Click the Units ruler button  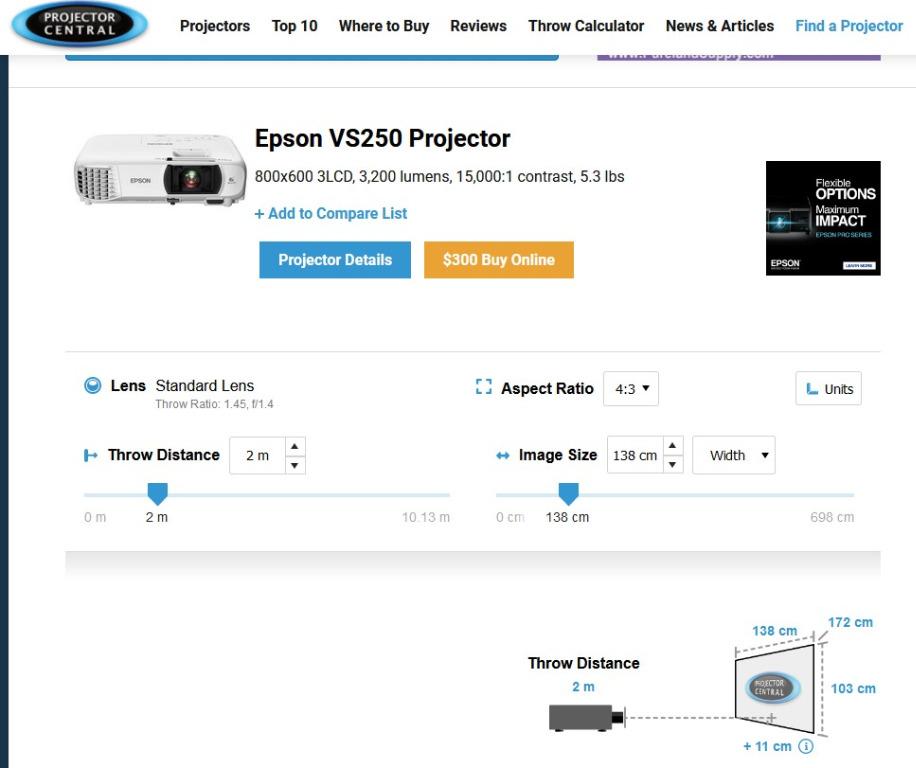[x=828, y=389]
